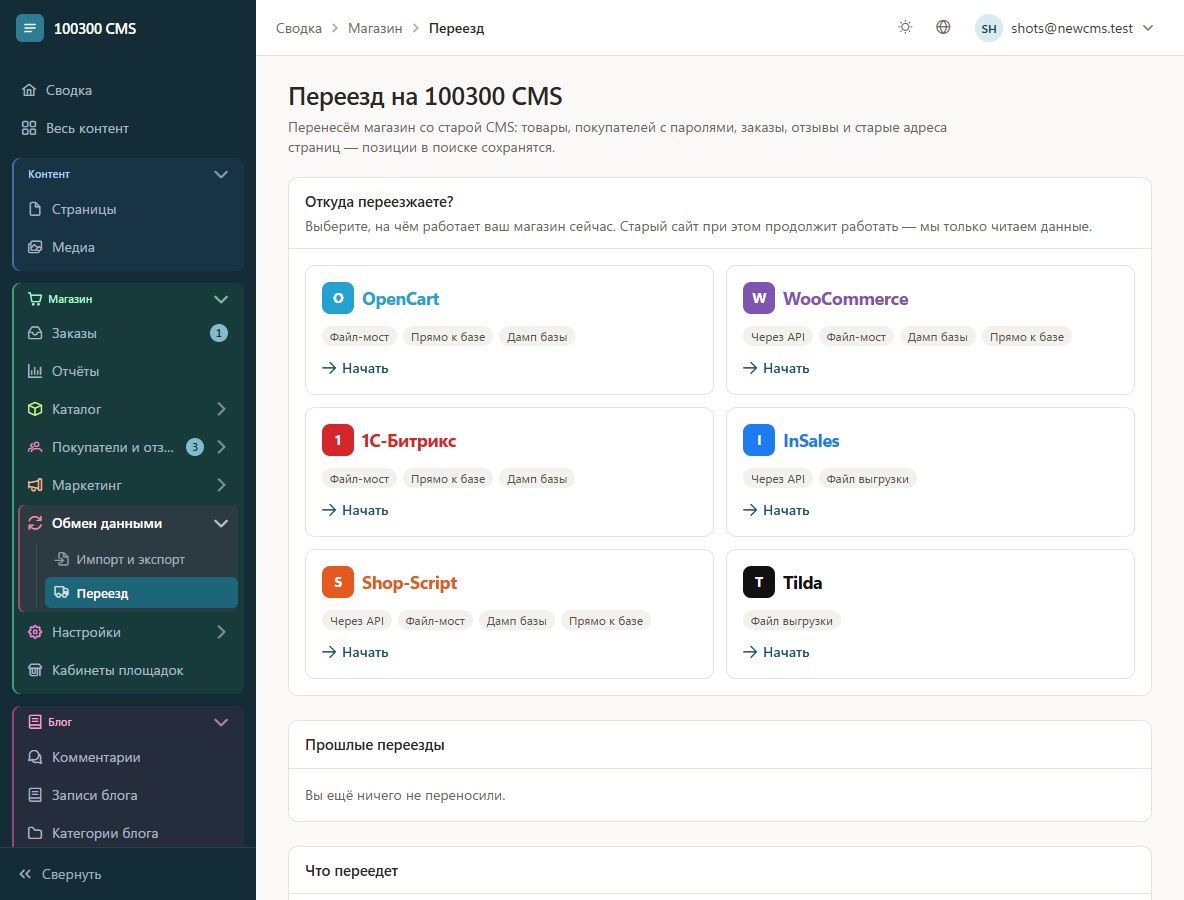
Task: Start migration from OpenCart via Начать
Action: [x=355, y=368]
